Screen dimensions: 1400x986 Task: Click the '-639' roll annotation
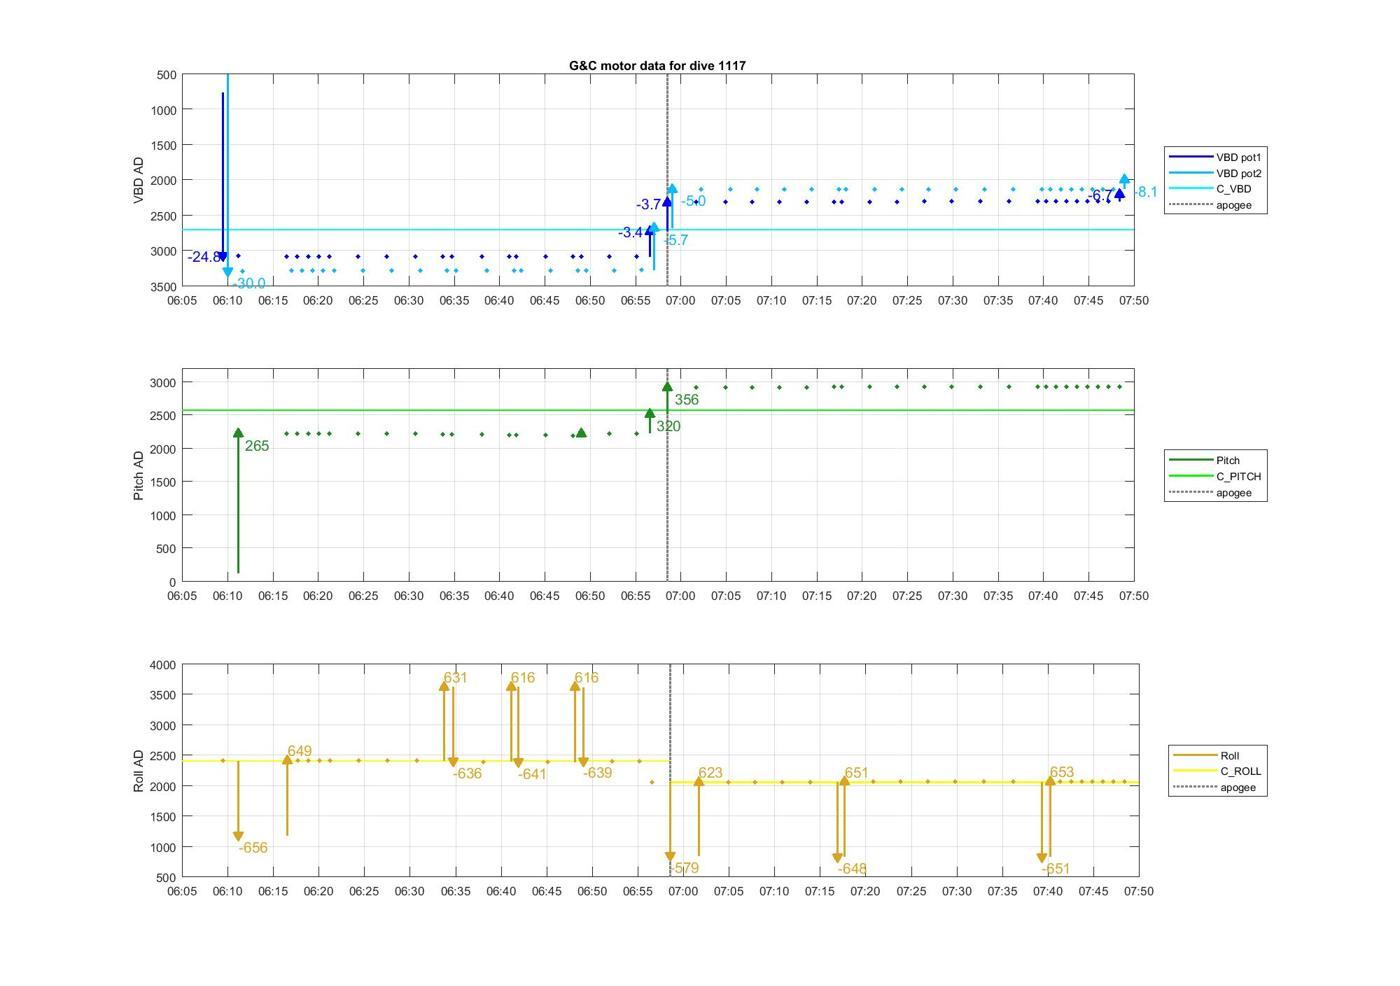coord(597,773)
